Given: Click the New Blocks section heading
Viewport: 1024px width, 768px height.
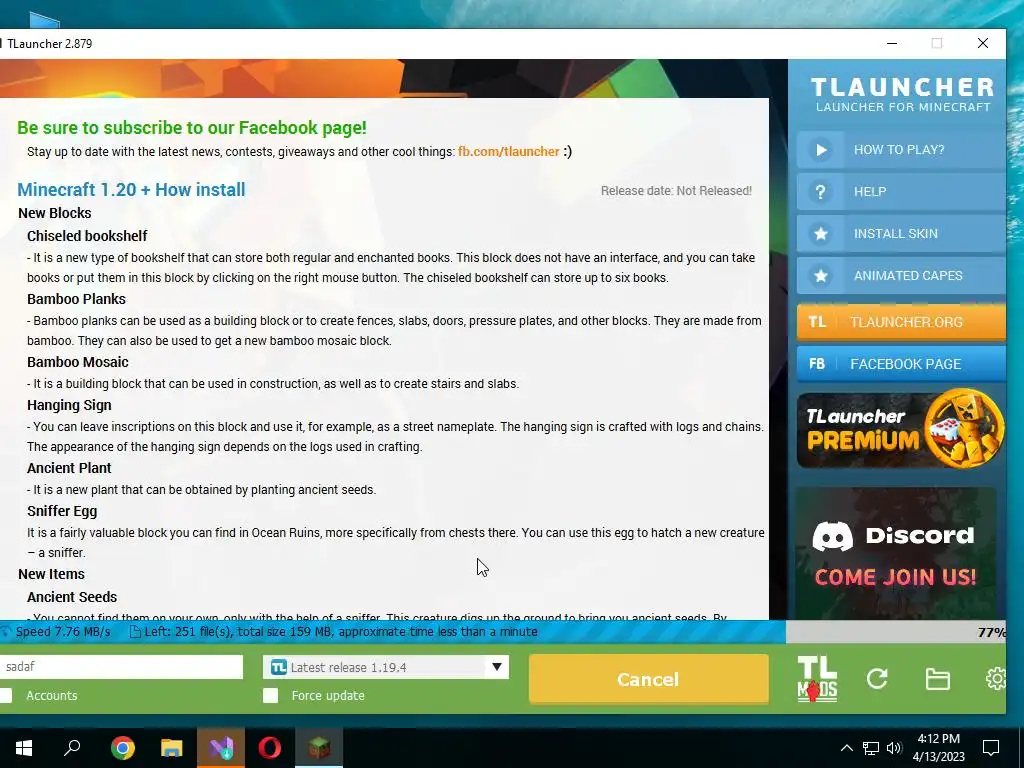Looking at the screenshot, I should [x=55, y=213].
